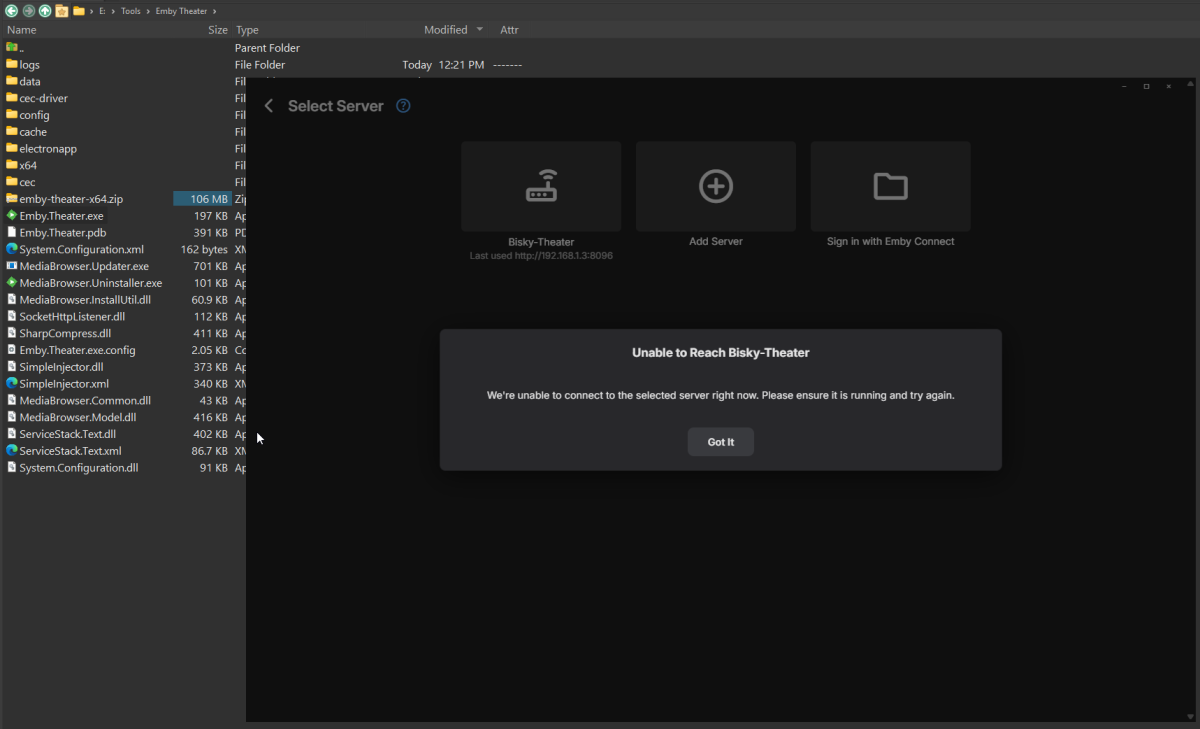
Task: Expand the Modified column sort dropdown
Action: (480, 30)
